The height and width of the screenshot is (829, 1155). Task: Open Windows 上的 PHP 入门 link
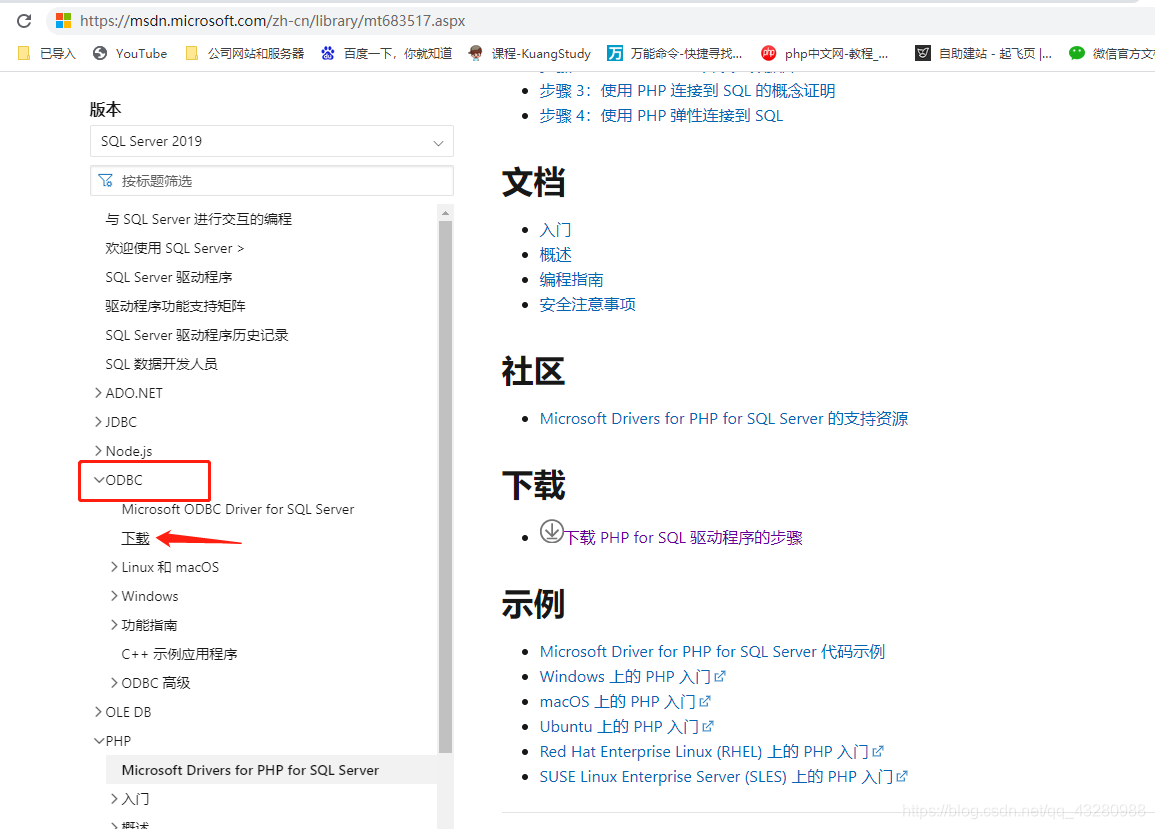click(x=625, y=676)
